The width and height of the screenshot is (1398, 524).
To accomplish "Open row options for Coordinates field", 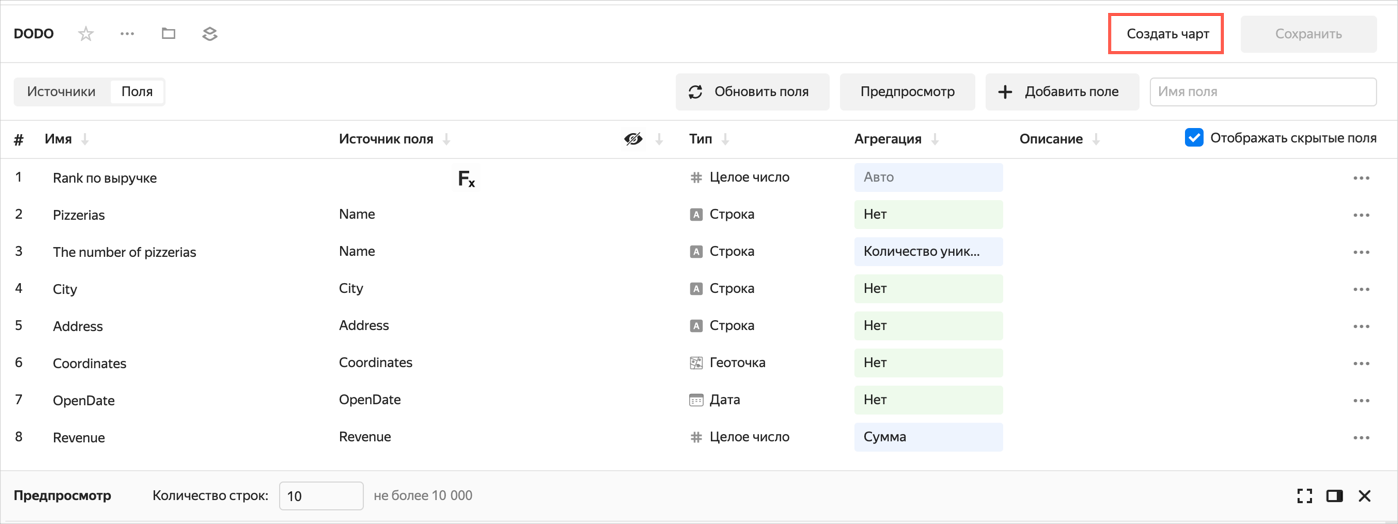I will click(x=1361, y=364).
